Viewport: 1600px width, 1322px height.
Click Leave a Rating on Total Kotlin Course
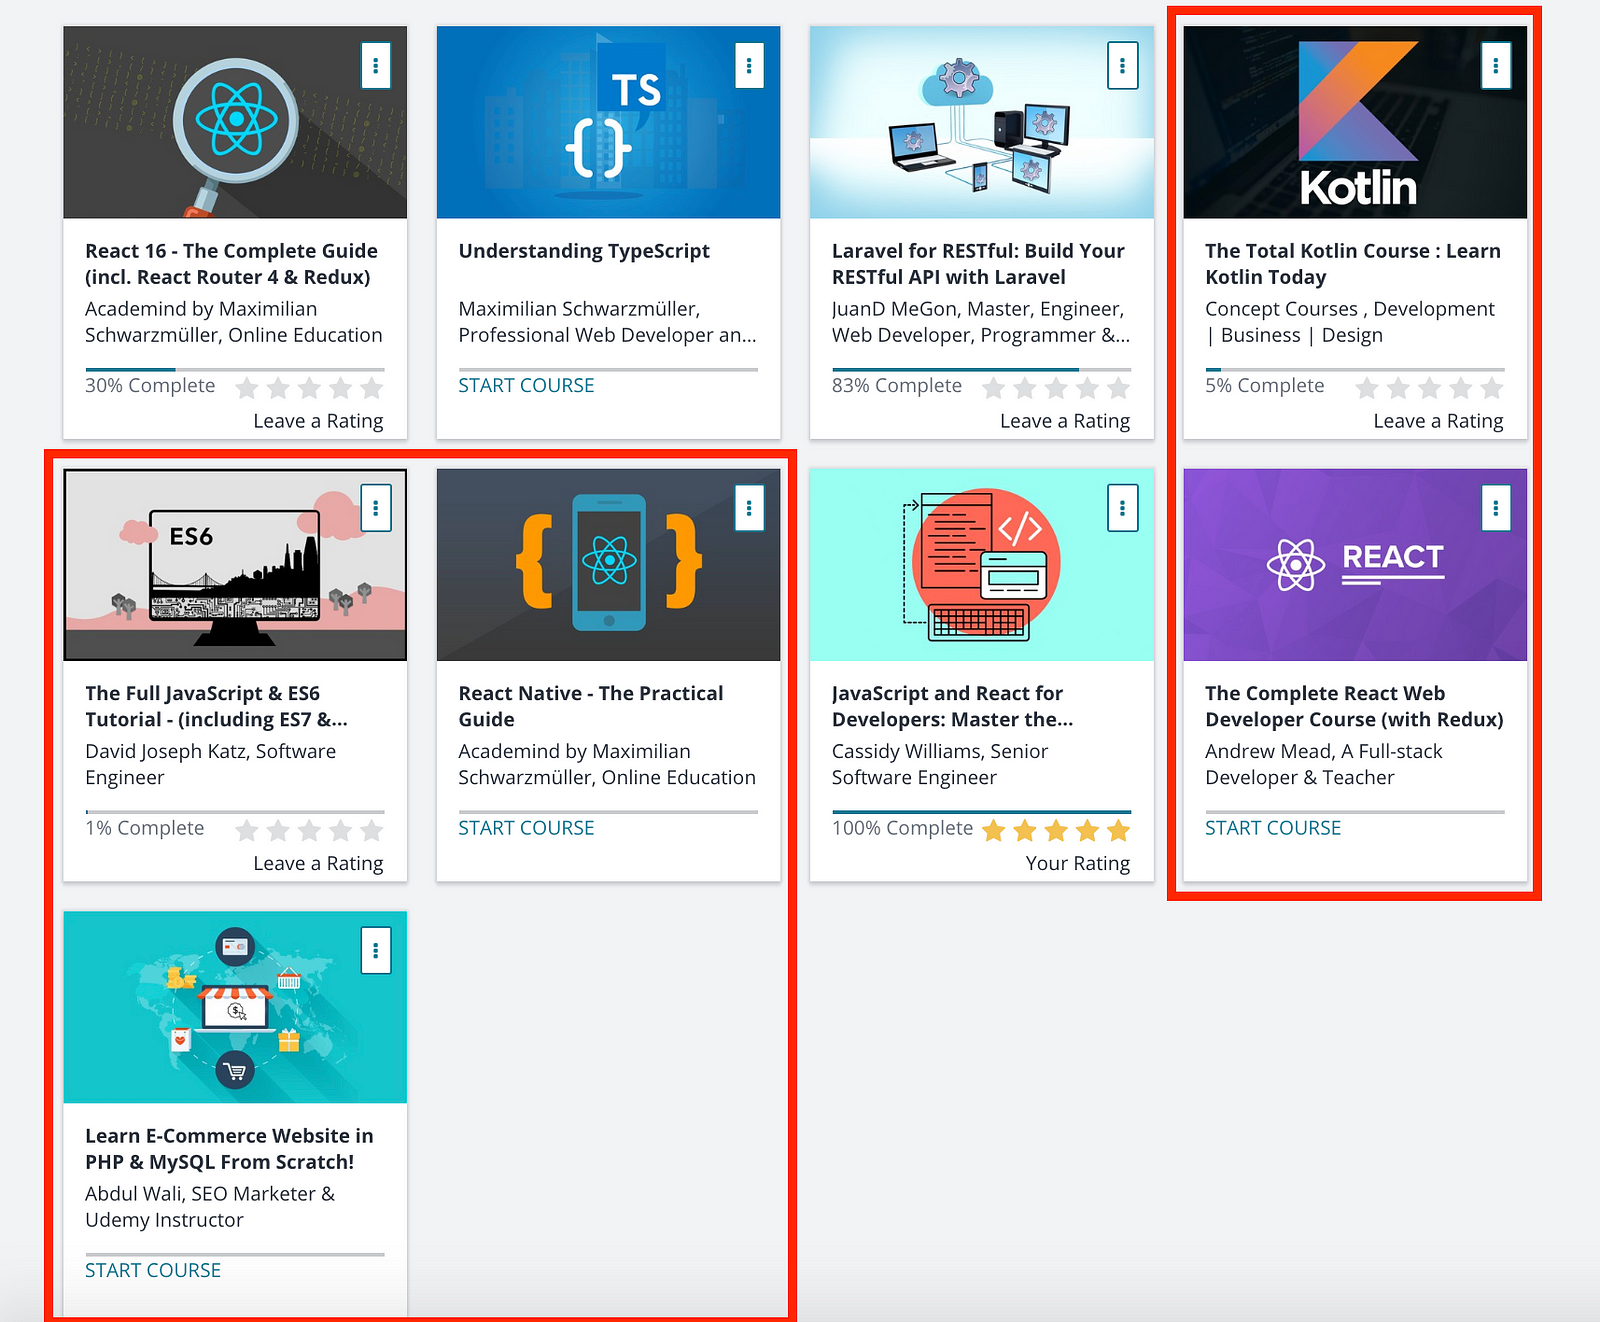(x=1438, y=421)
